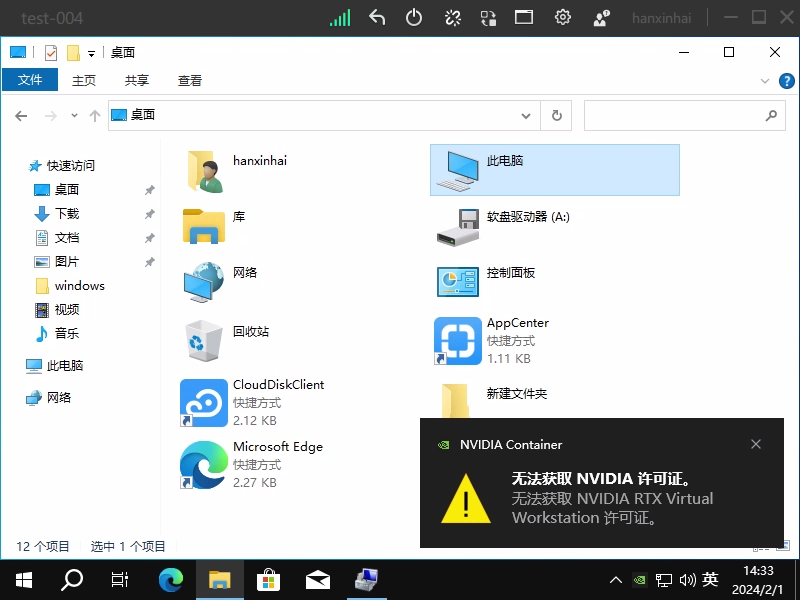
Task: Click the fullscreen window icon in remote toolbar
Action: [x=523, y=17]
